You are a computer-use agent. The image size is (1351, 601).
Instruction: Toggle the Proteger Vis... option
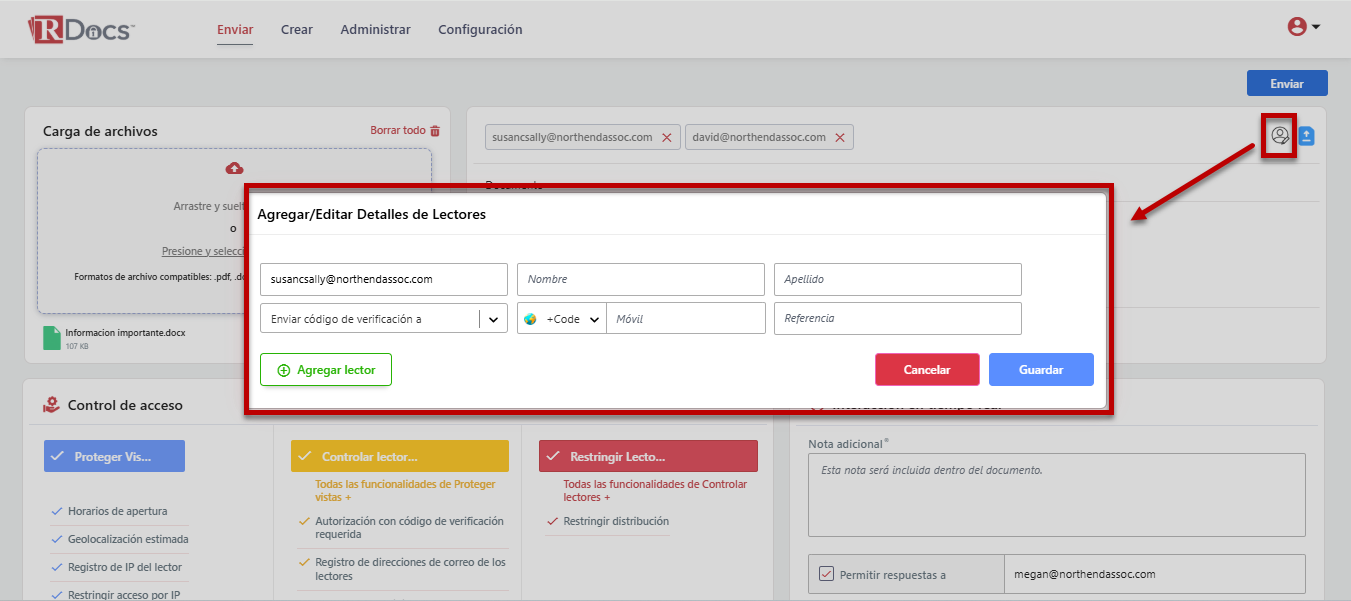114,456
